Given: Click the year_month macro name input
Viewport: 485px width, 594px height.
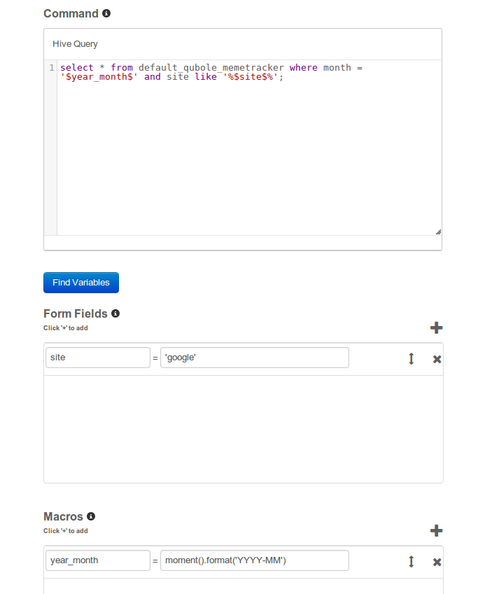Looking at the screenshot, I should click(98, 560).
